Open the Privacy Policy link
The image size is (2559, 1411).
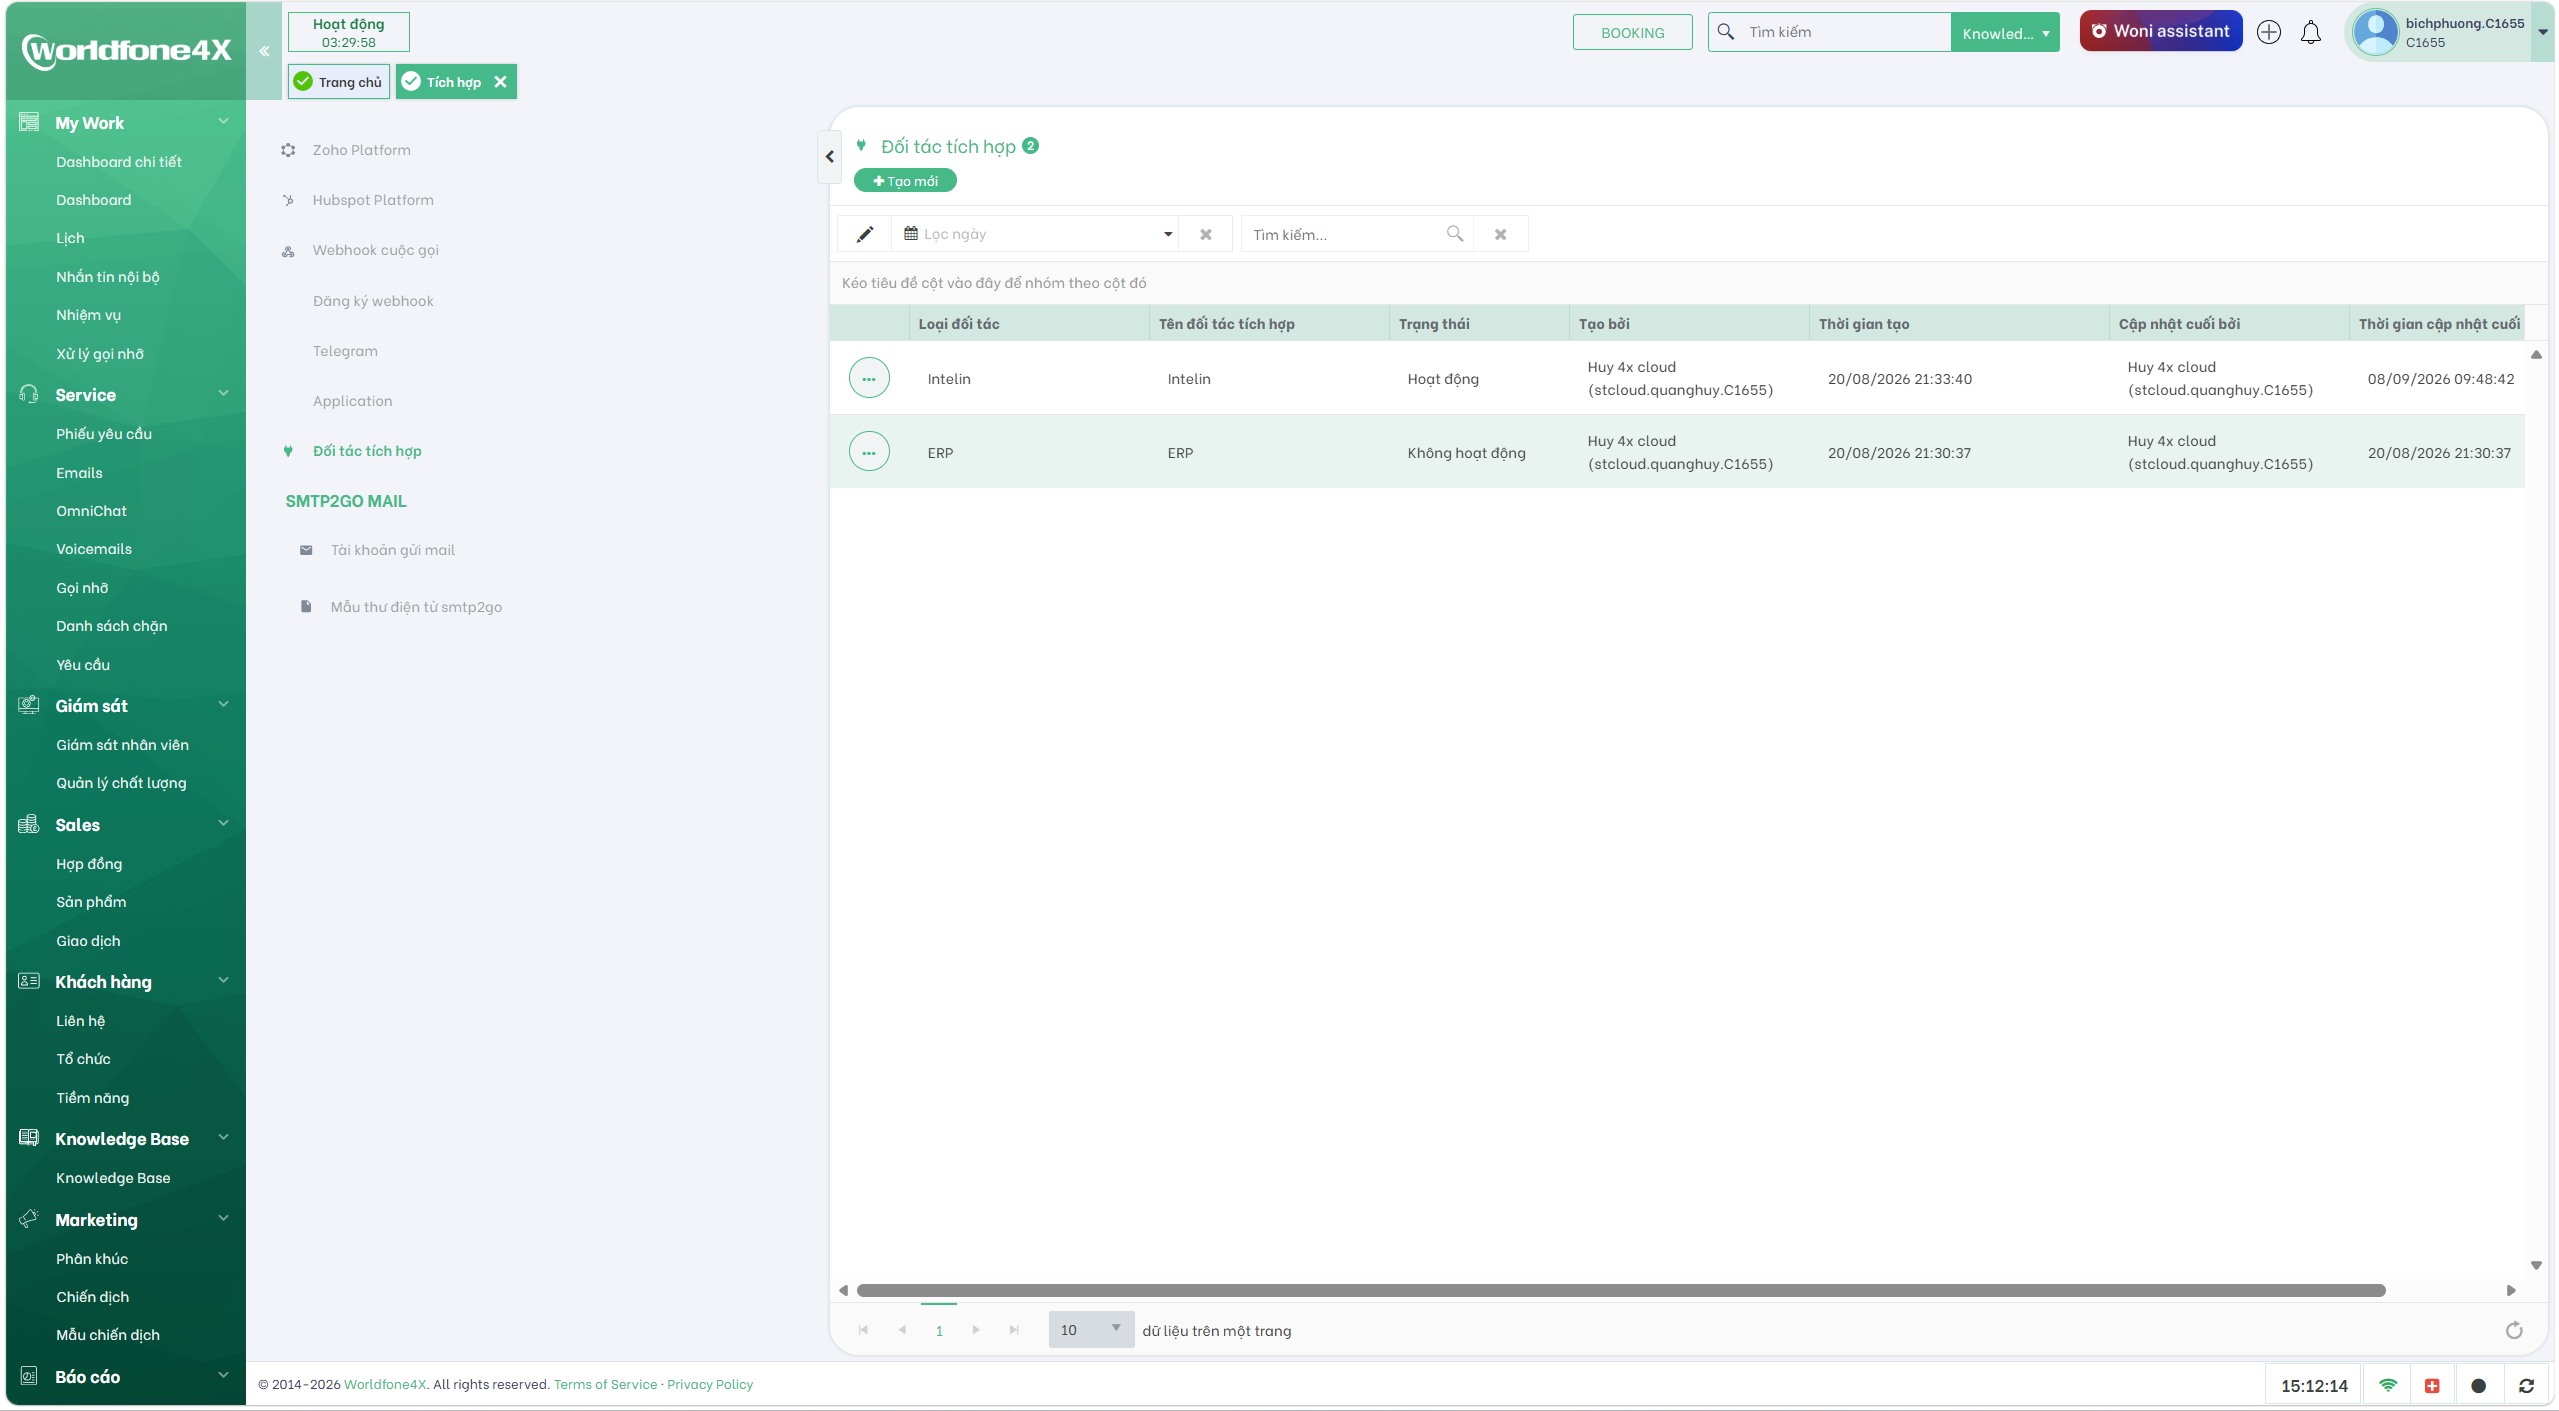point(710,1384)
